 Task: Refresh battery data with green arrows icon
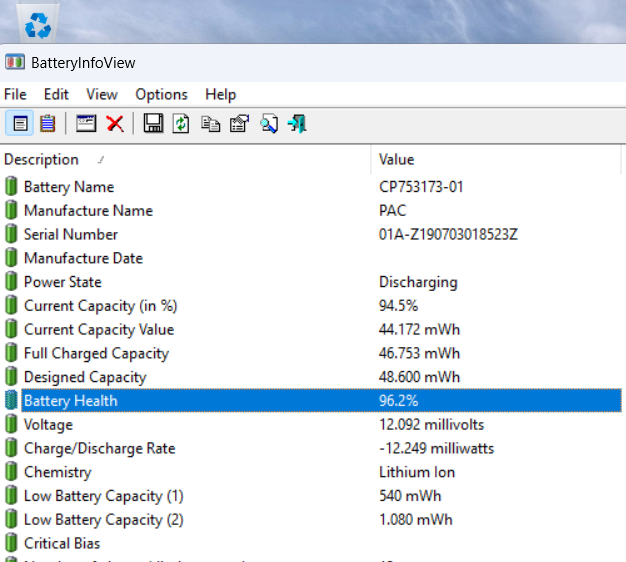pos(181,123)
